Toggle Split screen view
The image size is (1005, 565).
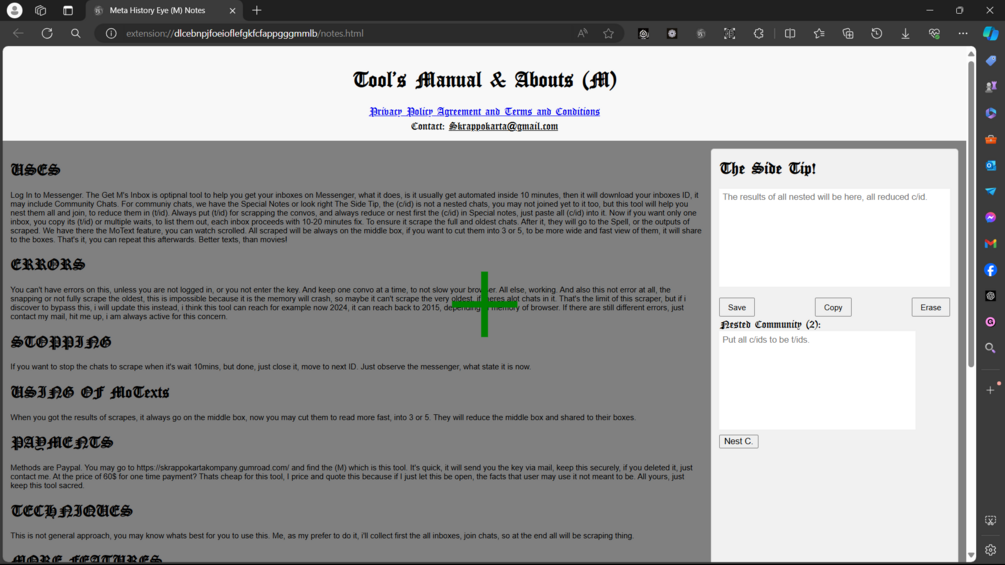click(790, 33)
